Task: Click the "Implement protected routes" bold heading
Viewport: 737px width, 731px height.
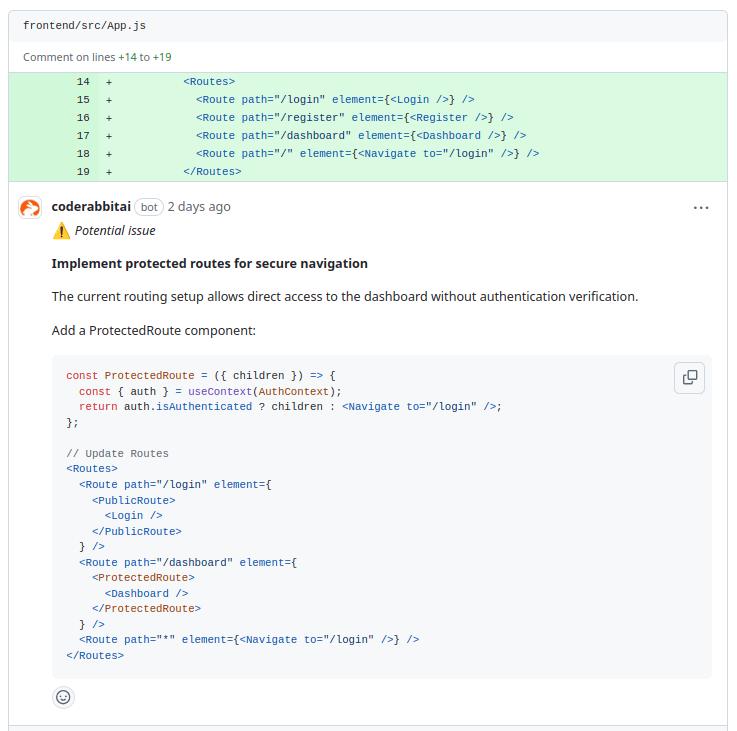Action: tap(210, 264)
